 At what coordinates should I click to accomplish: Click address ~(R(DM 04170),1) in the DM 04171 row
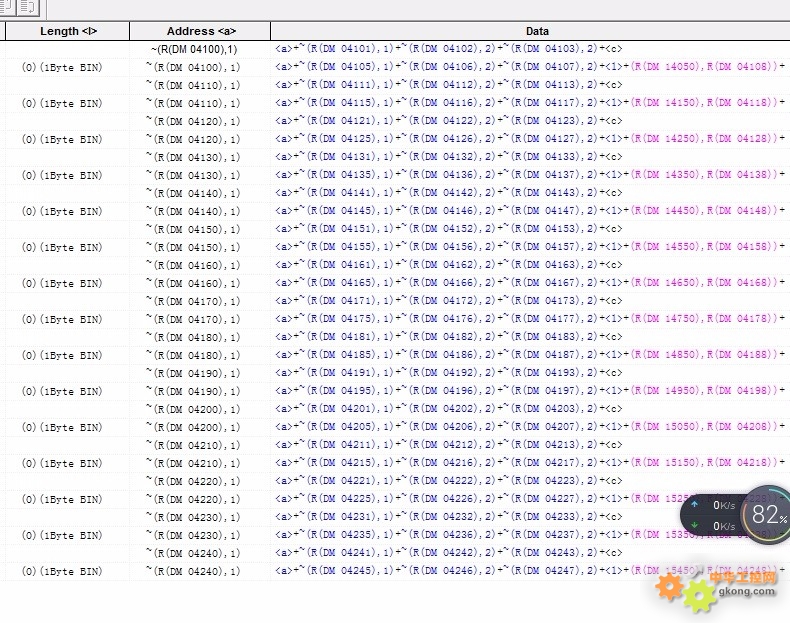pyautogui.click(x=193, y=301)
